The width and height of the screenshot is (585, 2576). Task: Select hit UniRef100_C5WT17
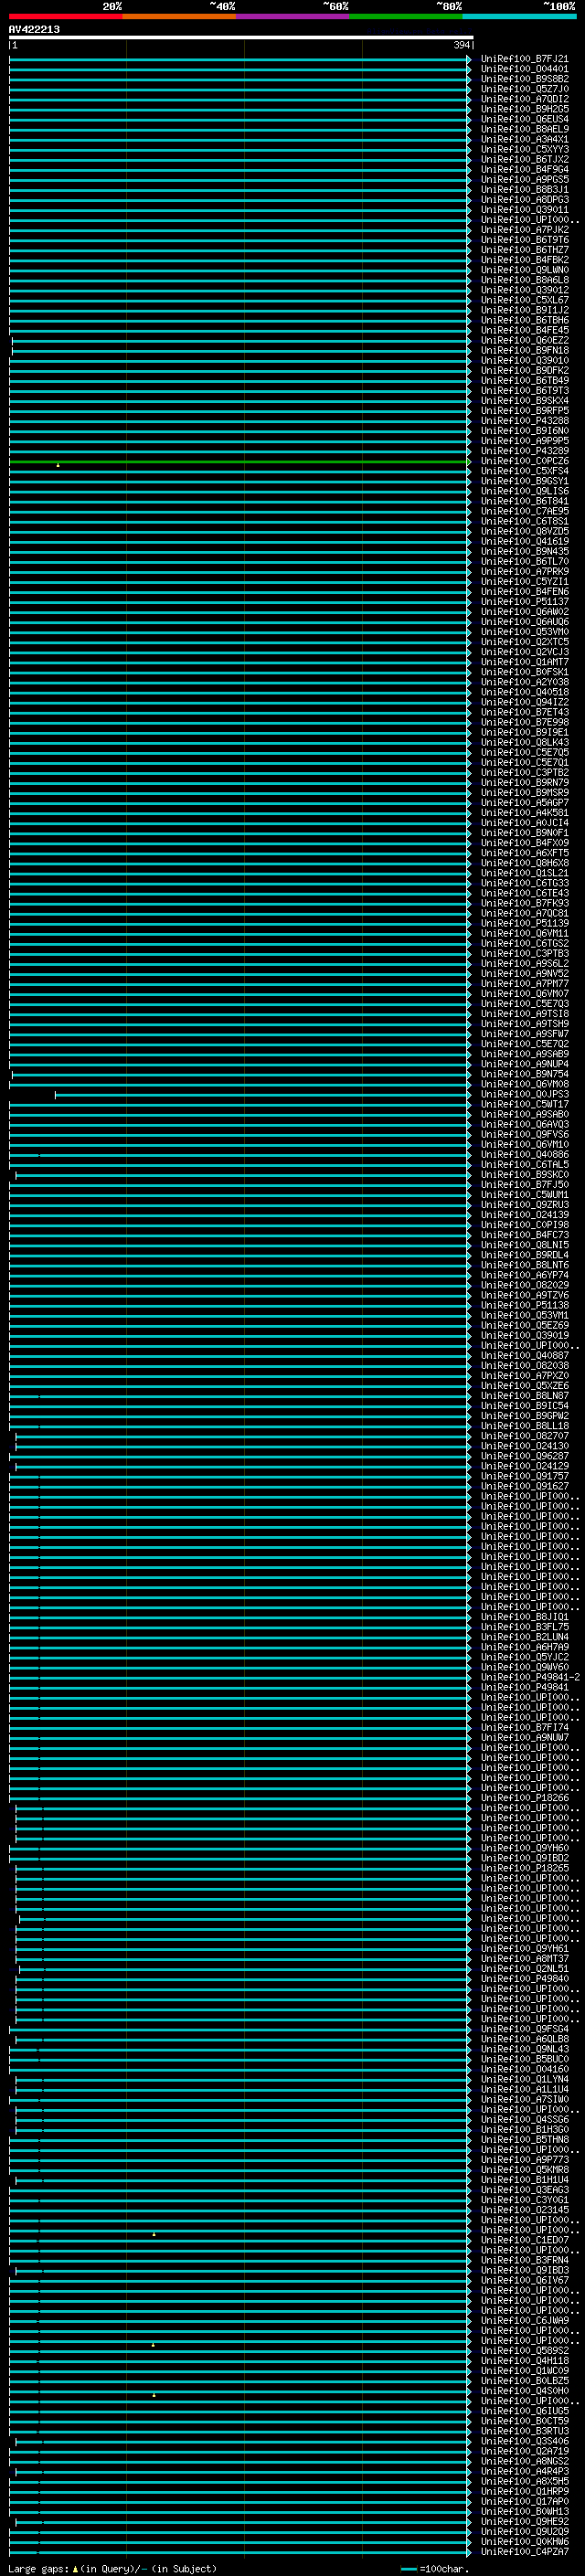[x=524, y=1104]
